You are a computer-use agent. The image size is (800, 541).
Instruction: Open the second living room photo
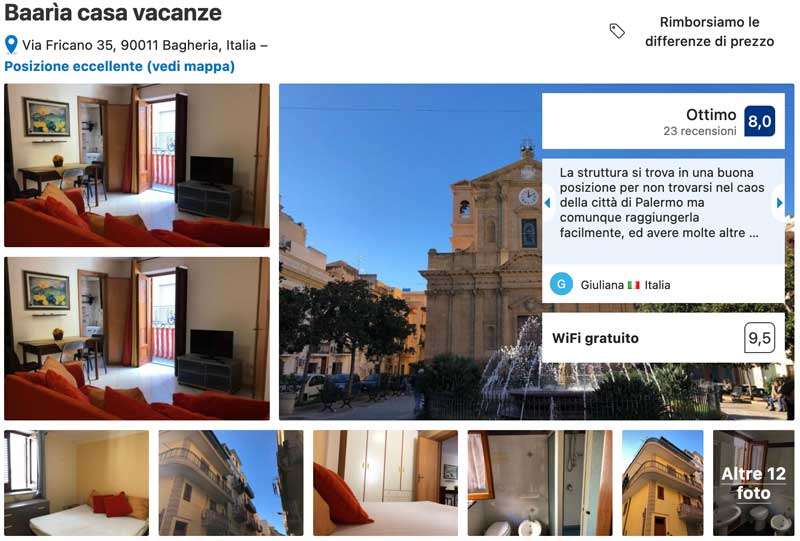tap(137, 338)
